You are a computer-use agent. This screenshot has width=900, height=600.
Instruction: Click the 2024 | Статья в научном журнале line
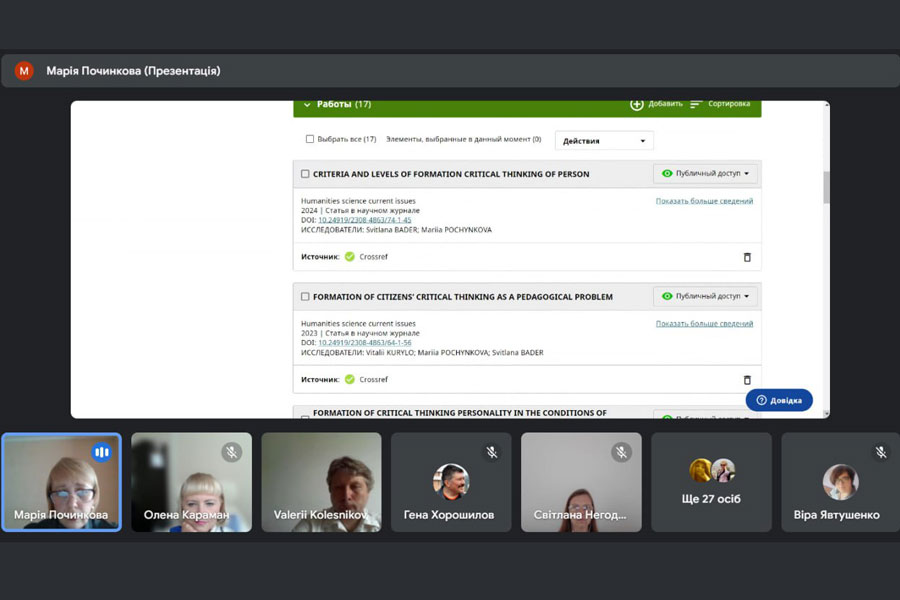click(x=360, y=211)
